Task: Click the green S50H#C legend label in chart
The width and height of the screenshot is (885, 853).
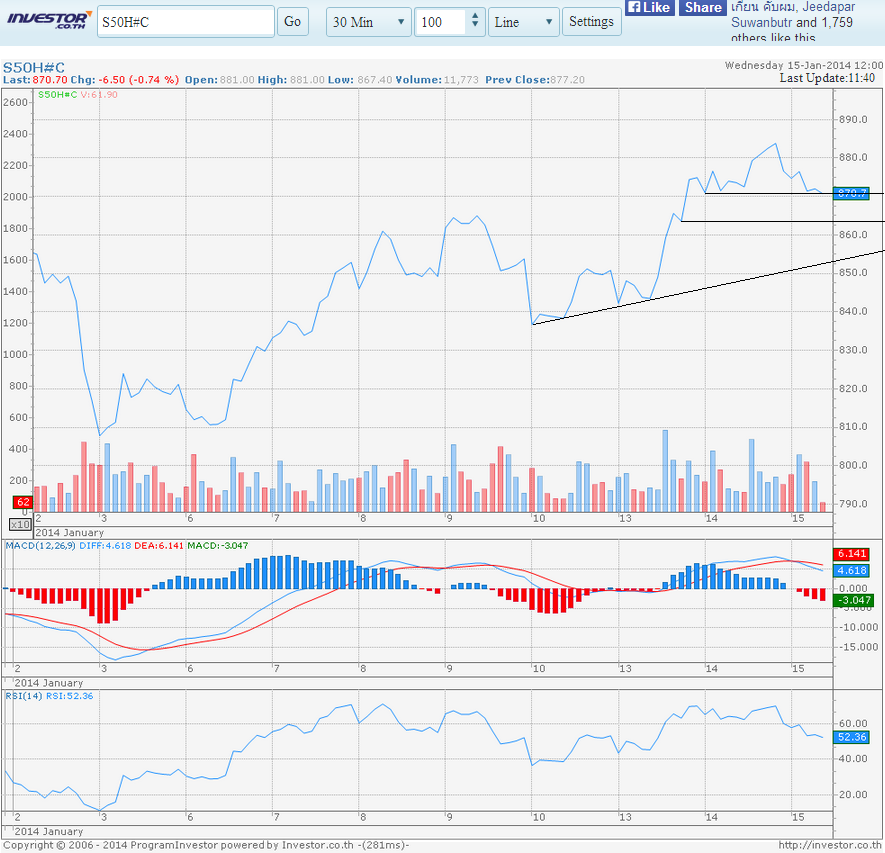Action: [57, 94]
